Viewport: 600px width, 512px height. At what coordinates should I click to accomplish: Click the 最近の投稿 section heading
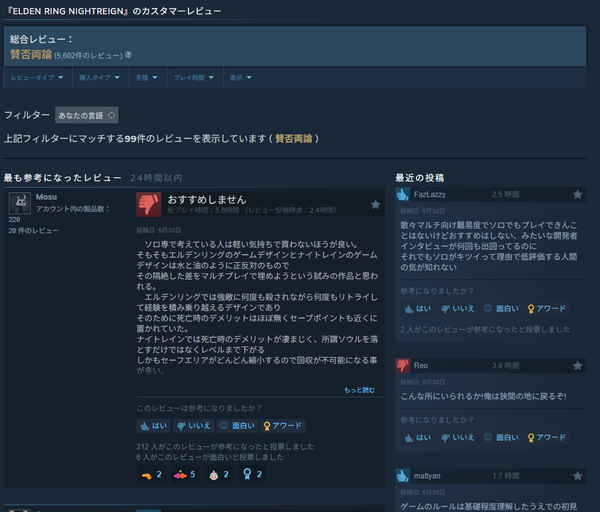(420, 178)
